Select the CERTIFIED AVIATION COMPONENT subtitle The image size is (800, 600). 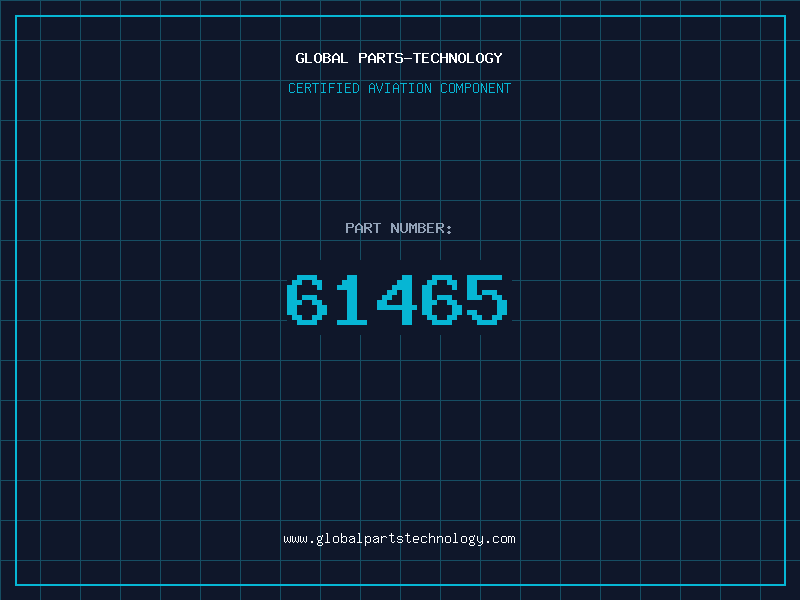399,88
